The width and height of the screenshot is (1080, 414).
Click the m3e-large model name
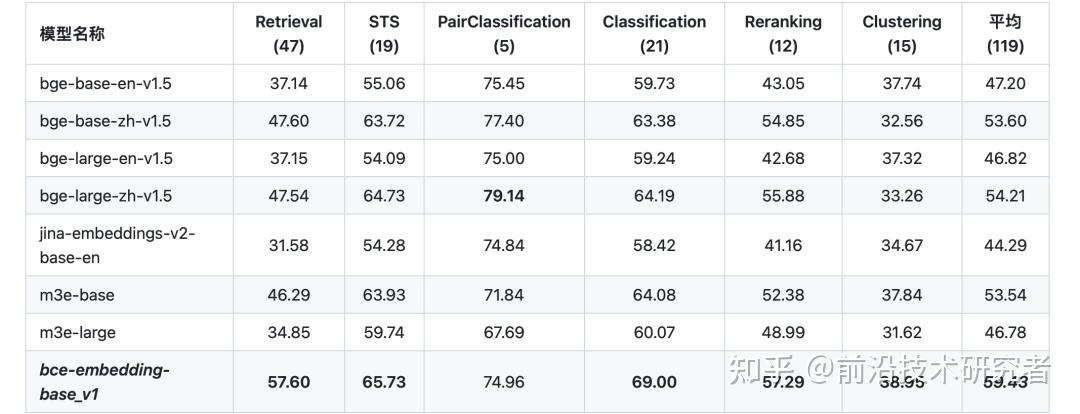(78, 332)
